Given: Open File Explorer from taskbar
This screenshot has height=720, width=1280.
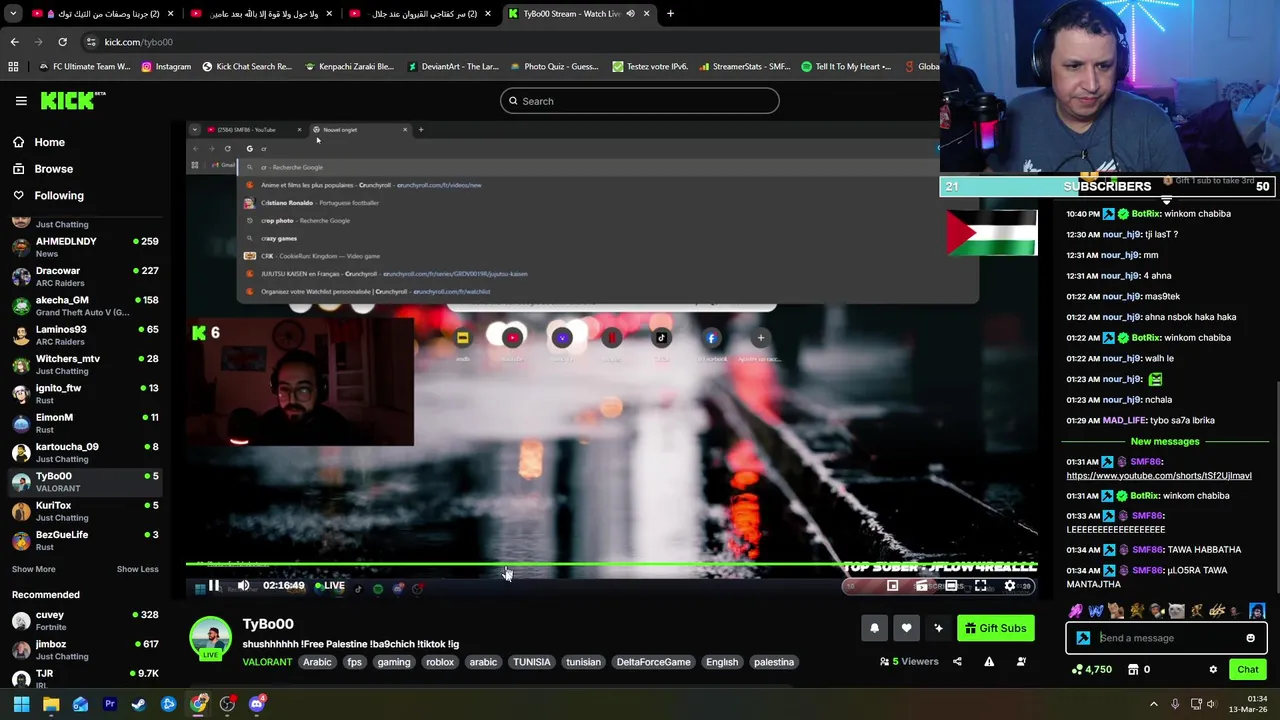Looking at the screenshot, I should pos(51,704).
